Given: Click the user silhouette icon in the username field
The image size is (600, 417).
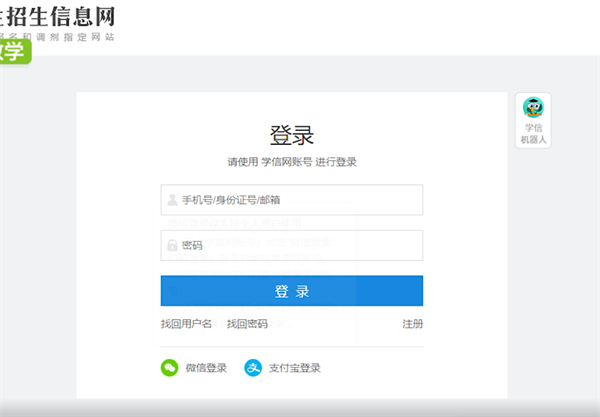Looking at the screenshot, I should [x=173, y=200].
